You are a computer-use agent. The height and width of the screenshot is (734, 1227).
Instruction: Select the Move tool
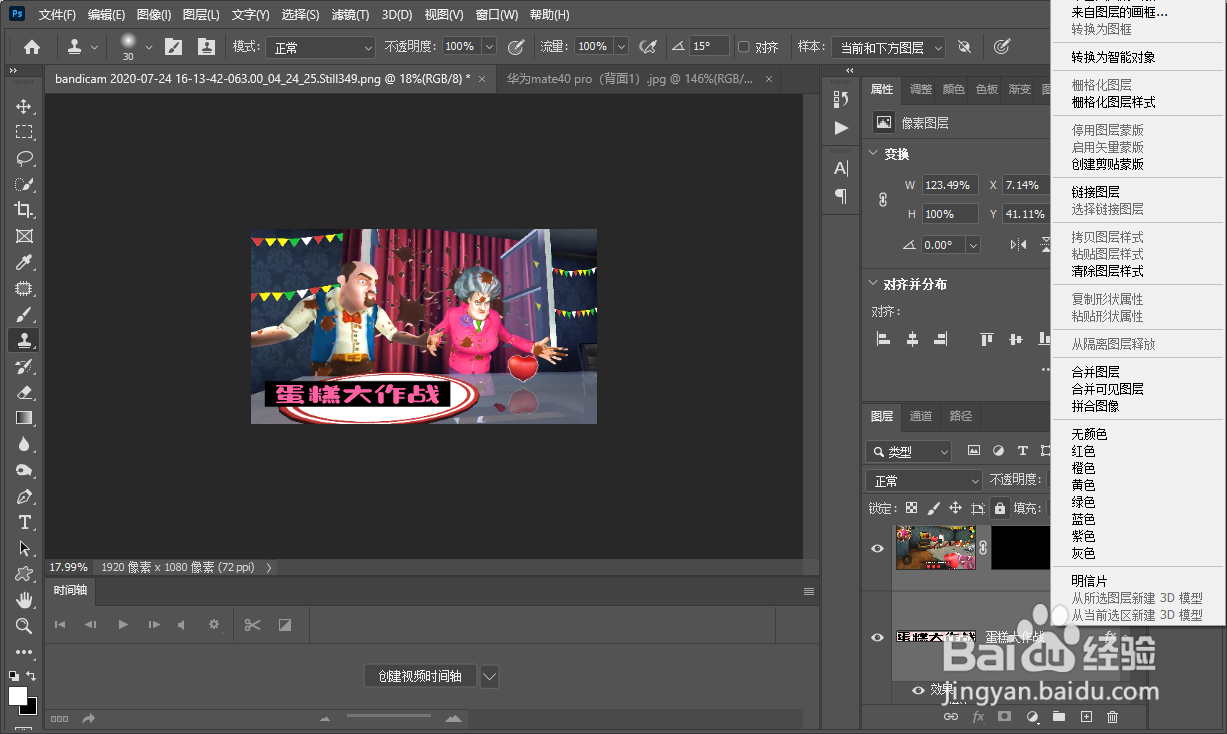point(24,106)
